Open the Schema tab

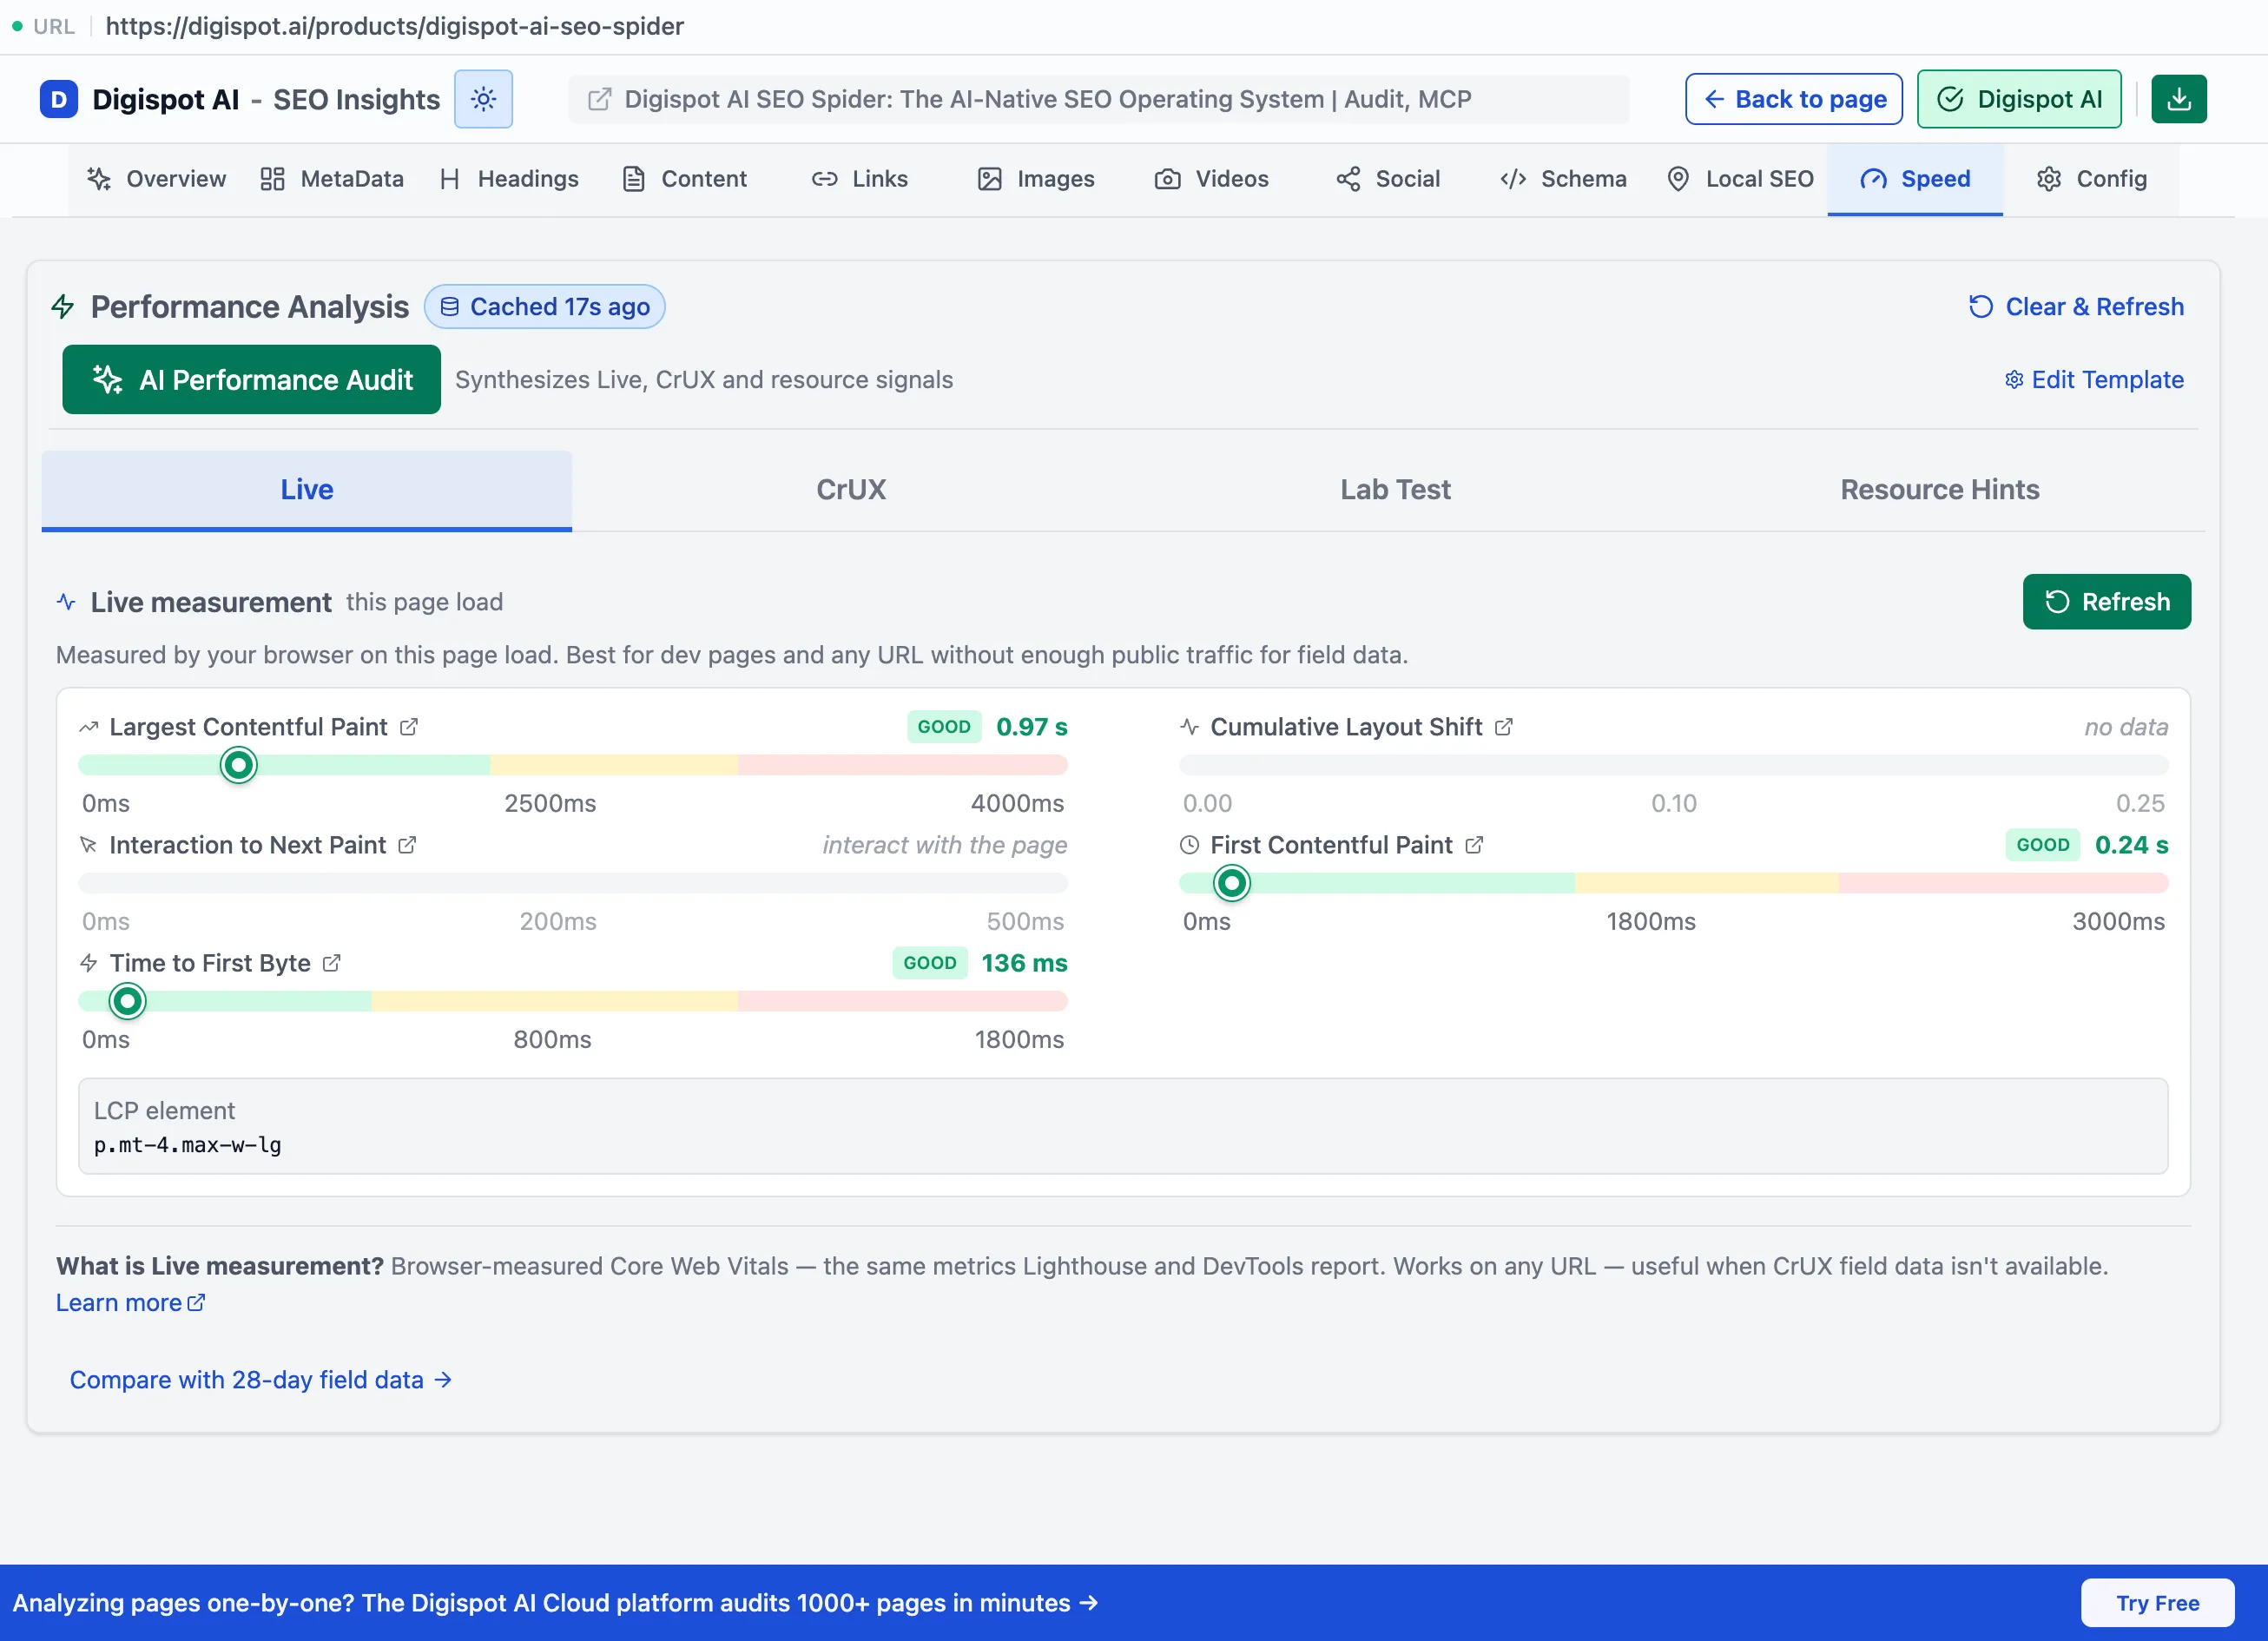pyautogui.click(x=1564, y=179)
